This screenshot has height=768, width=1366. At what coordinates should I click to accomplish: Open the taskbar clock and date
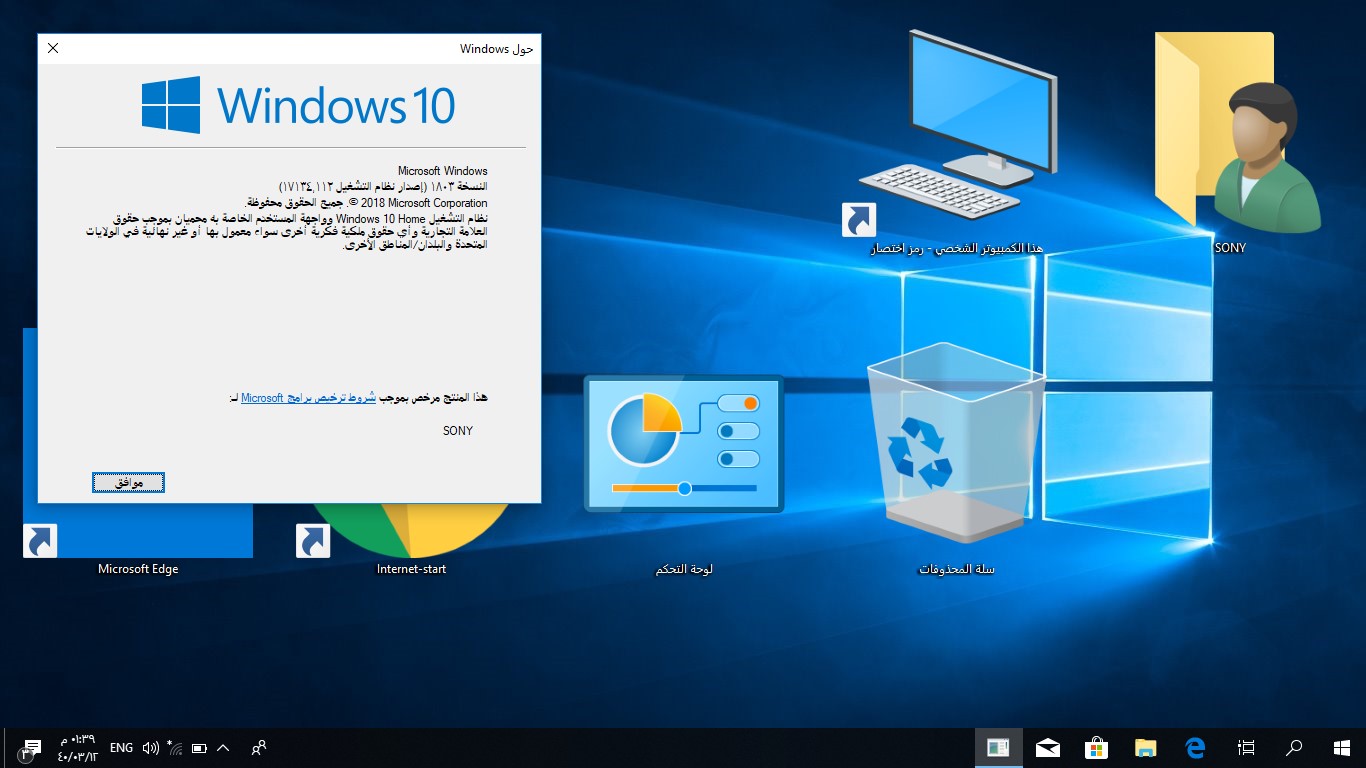pyautogui.click(x=78, y=748)
